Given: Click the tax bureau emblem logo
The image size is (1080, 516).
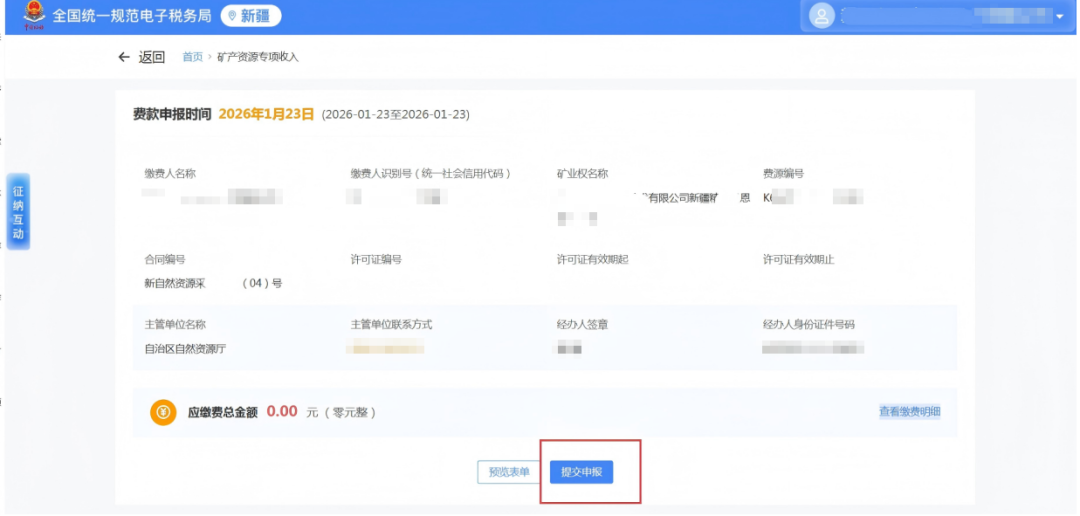Looking at the screenshot, I should tap(34, 16).
